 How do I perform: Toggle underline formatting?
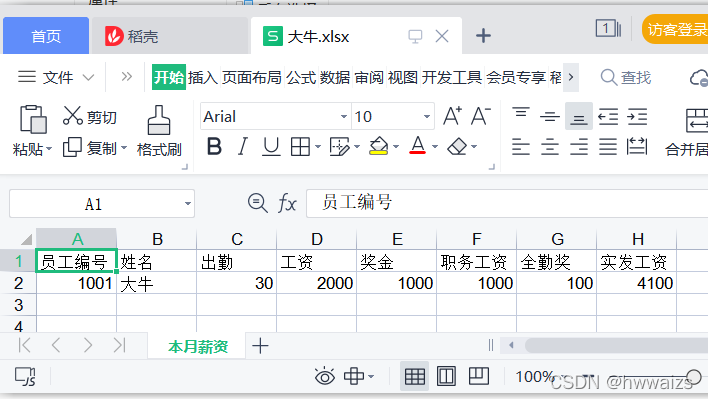click(271, 147)
